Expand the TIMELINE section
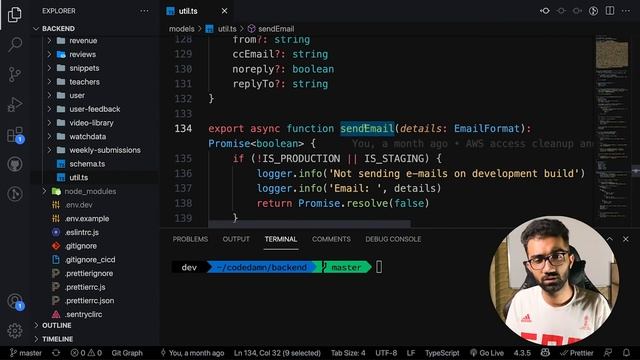Viewport: 640px width, 360px height. click(58, 339)
